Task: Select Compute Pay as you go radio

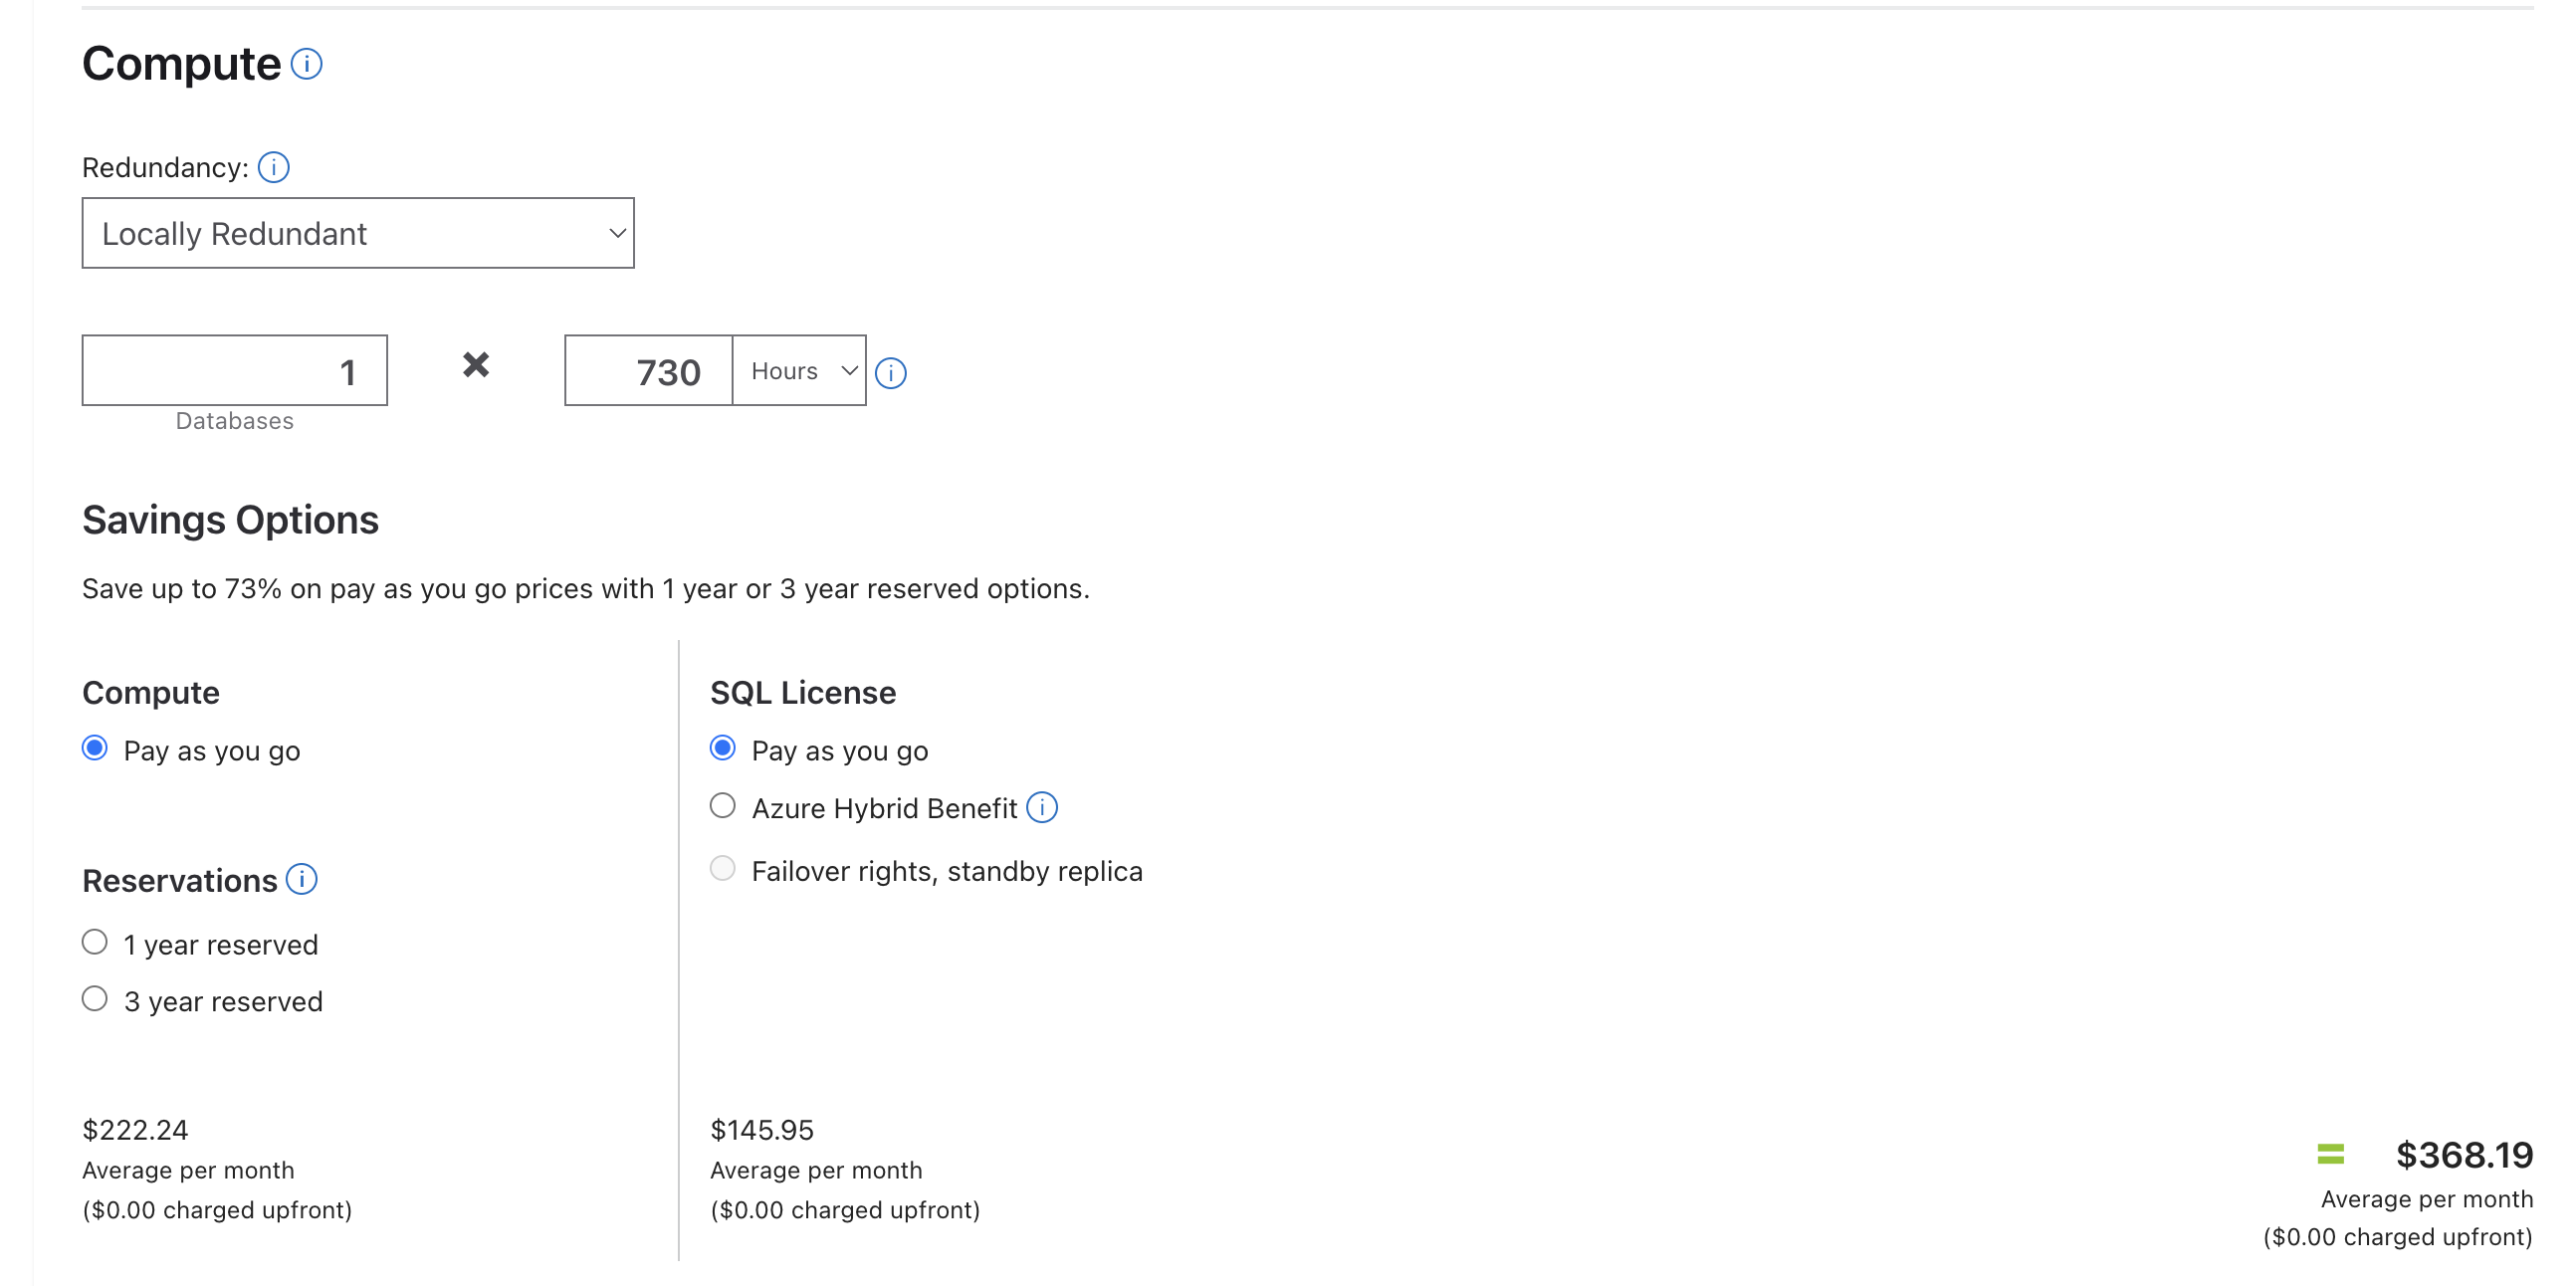Action: (x=95, y=748)
